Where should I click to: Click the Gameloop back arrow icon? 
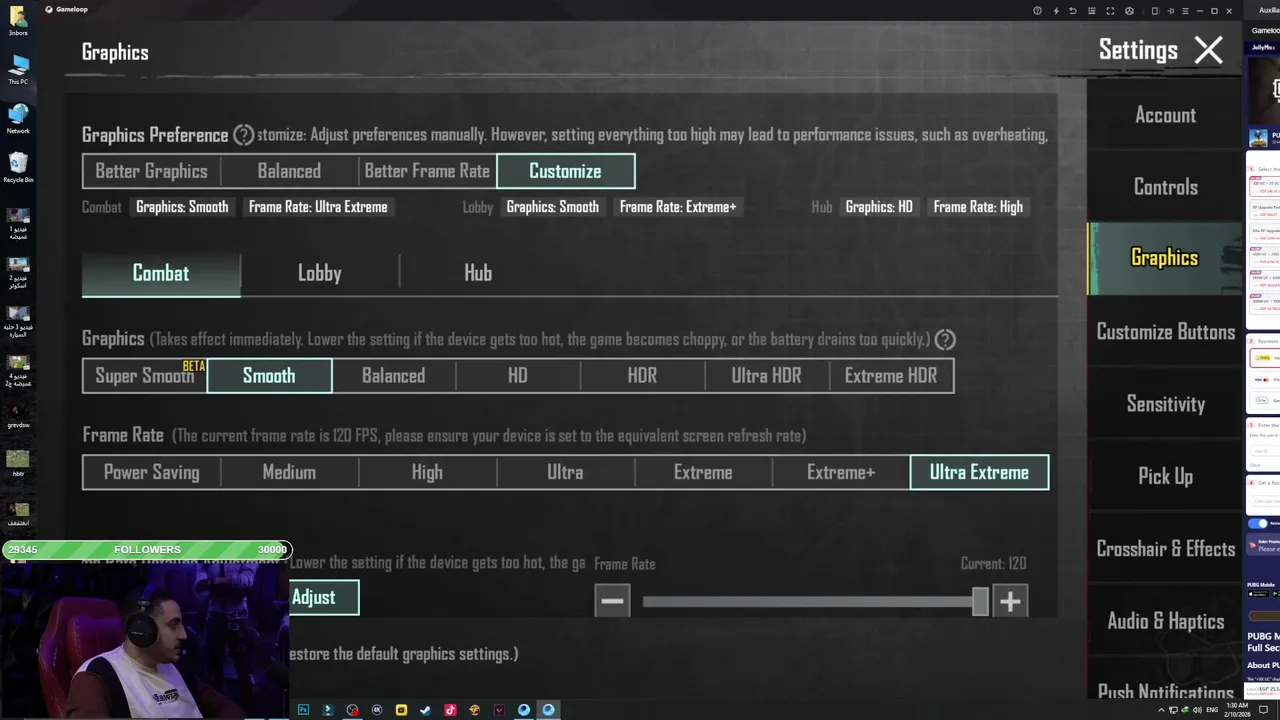[1073, 11]
